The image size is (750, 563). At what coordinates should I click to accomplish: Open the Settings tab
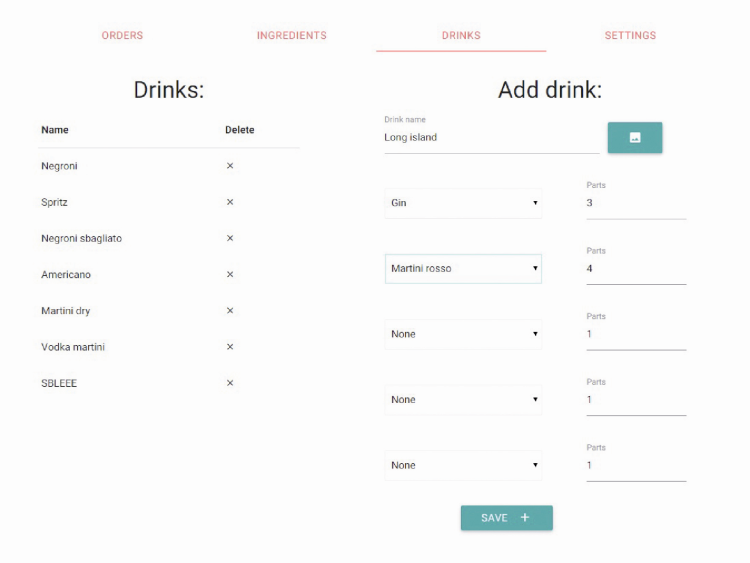630,35
